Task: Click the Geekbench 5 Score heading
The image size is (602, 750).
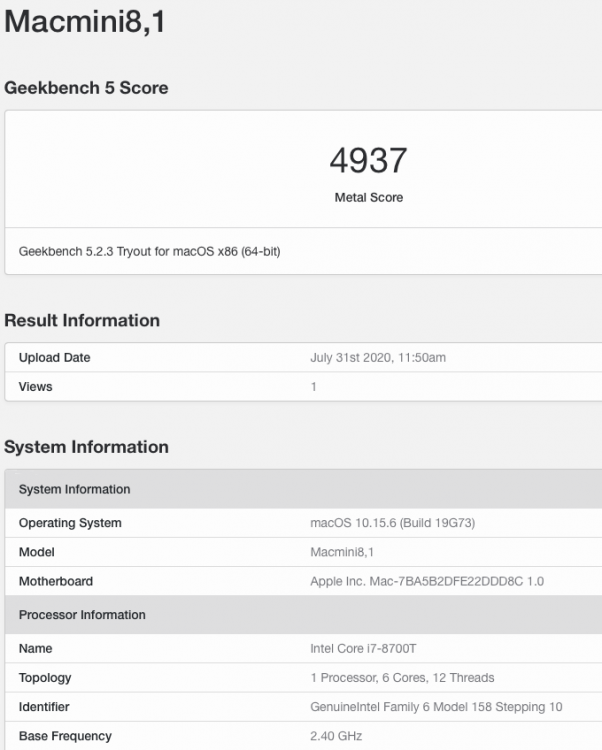Action: pos(86,88)
